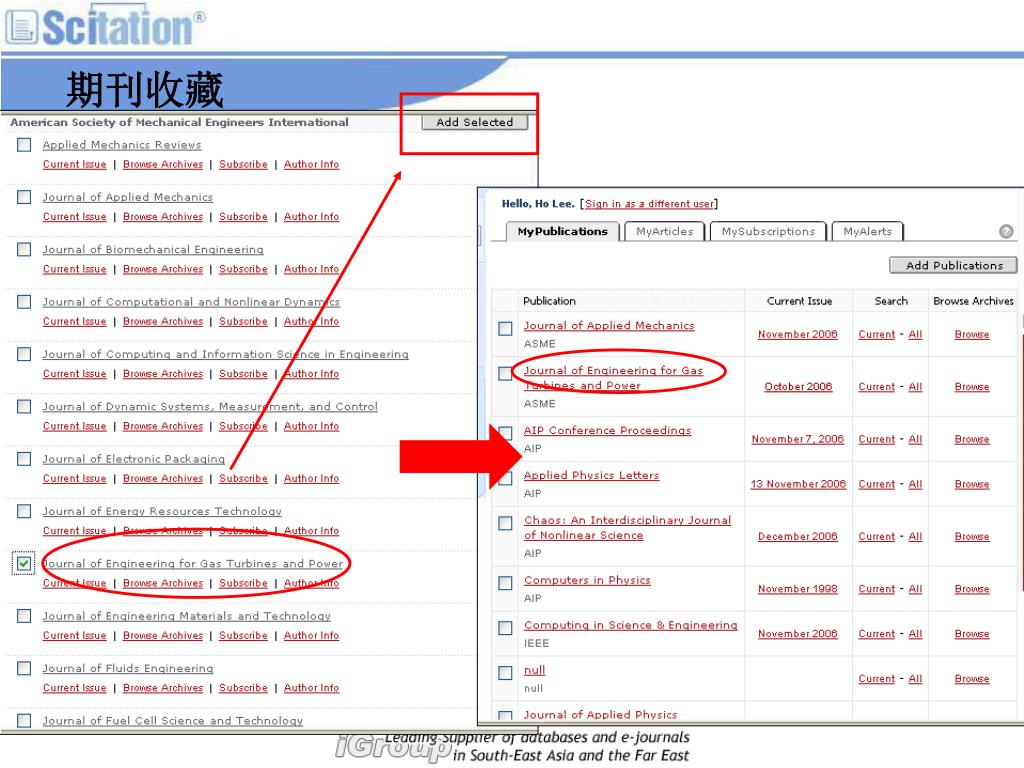
Task: Switch to the MyPublications tab
Action: coord(562,231)
